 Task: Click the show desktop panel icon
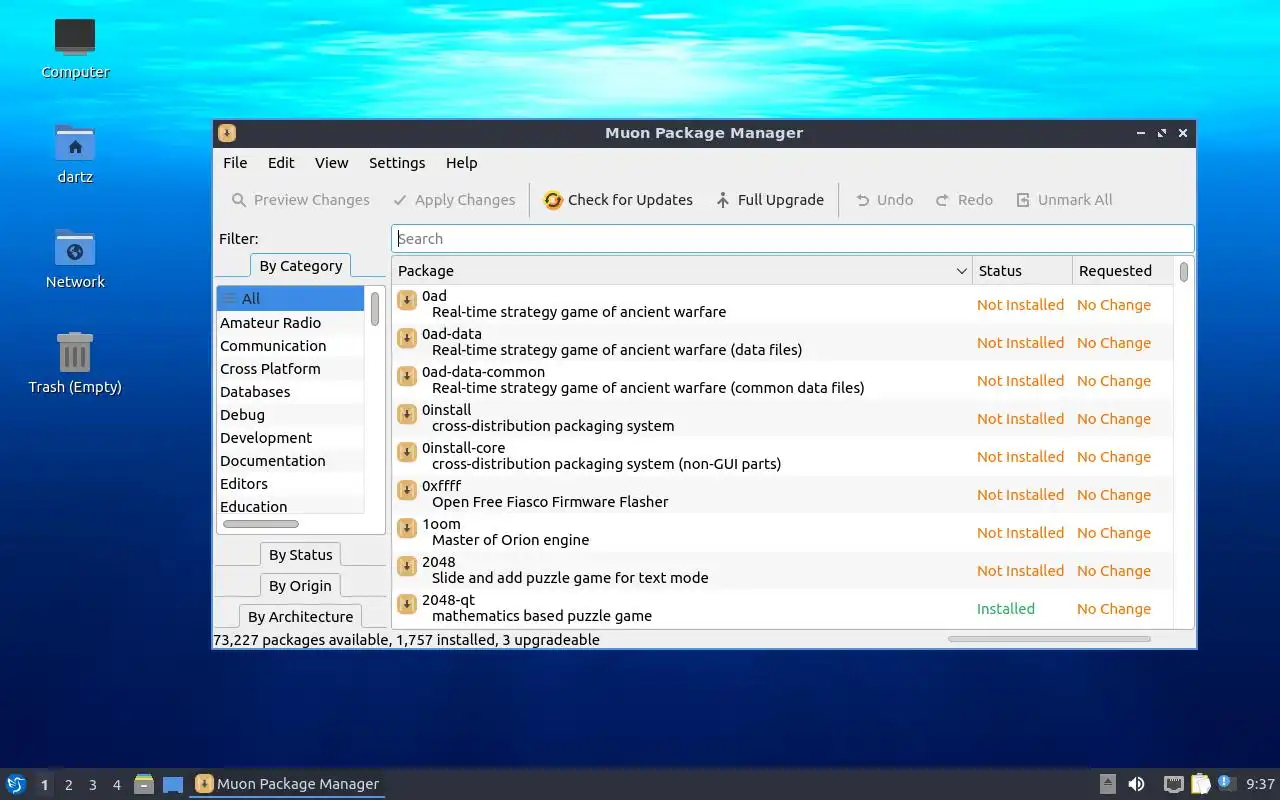173,784
